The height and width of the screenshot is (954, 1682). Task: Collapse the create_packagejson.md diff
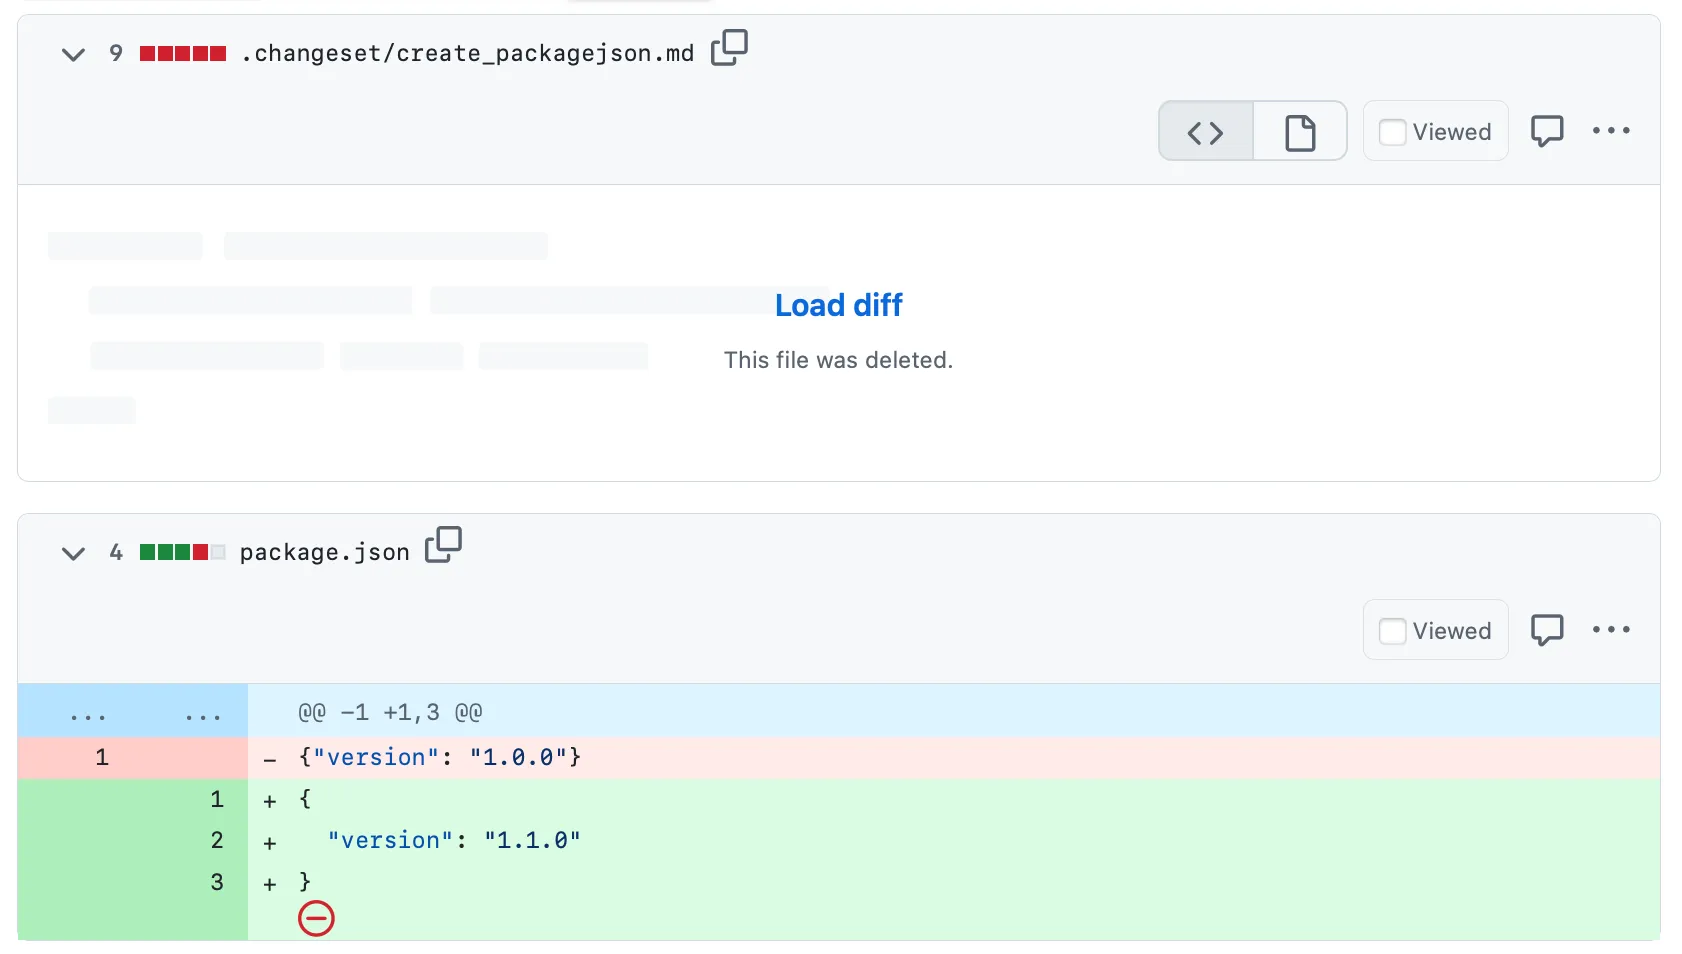(x=73, y=54)
